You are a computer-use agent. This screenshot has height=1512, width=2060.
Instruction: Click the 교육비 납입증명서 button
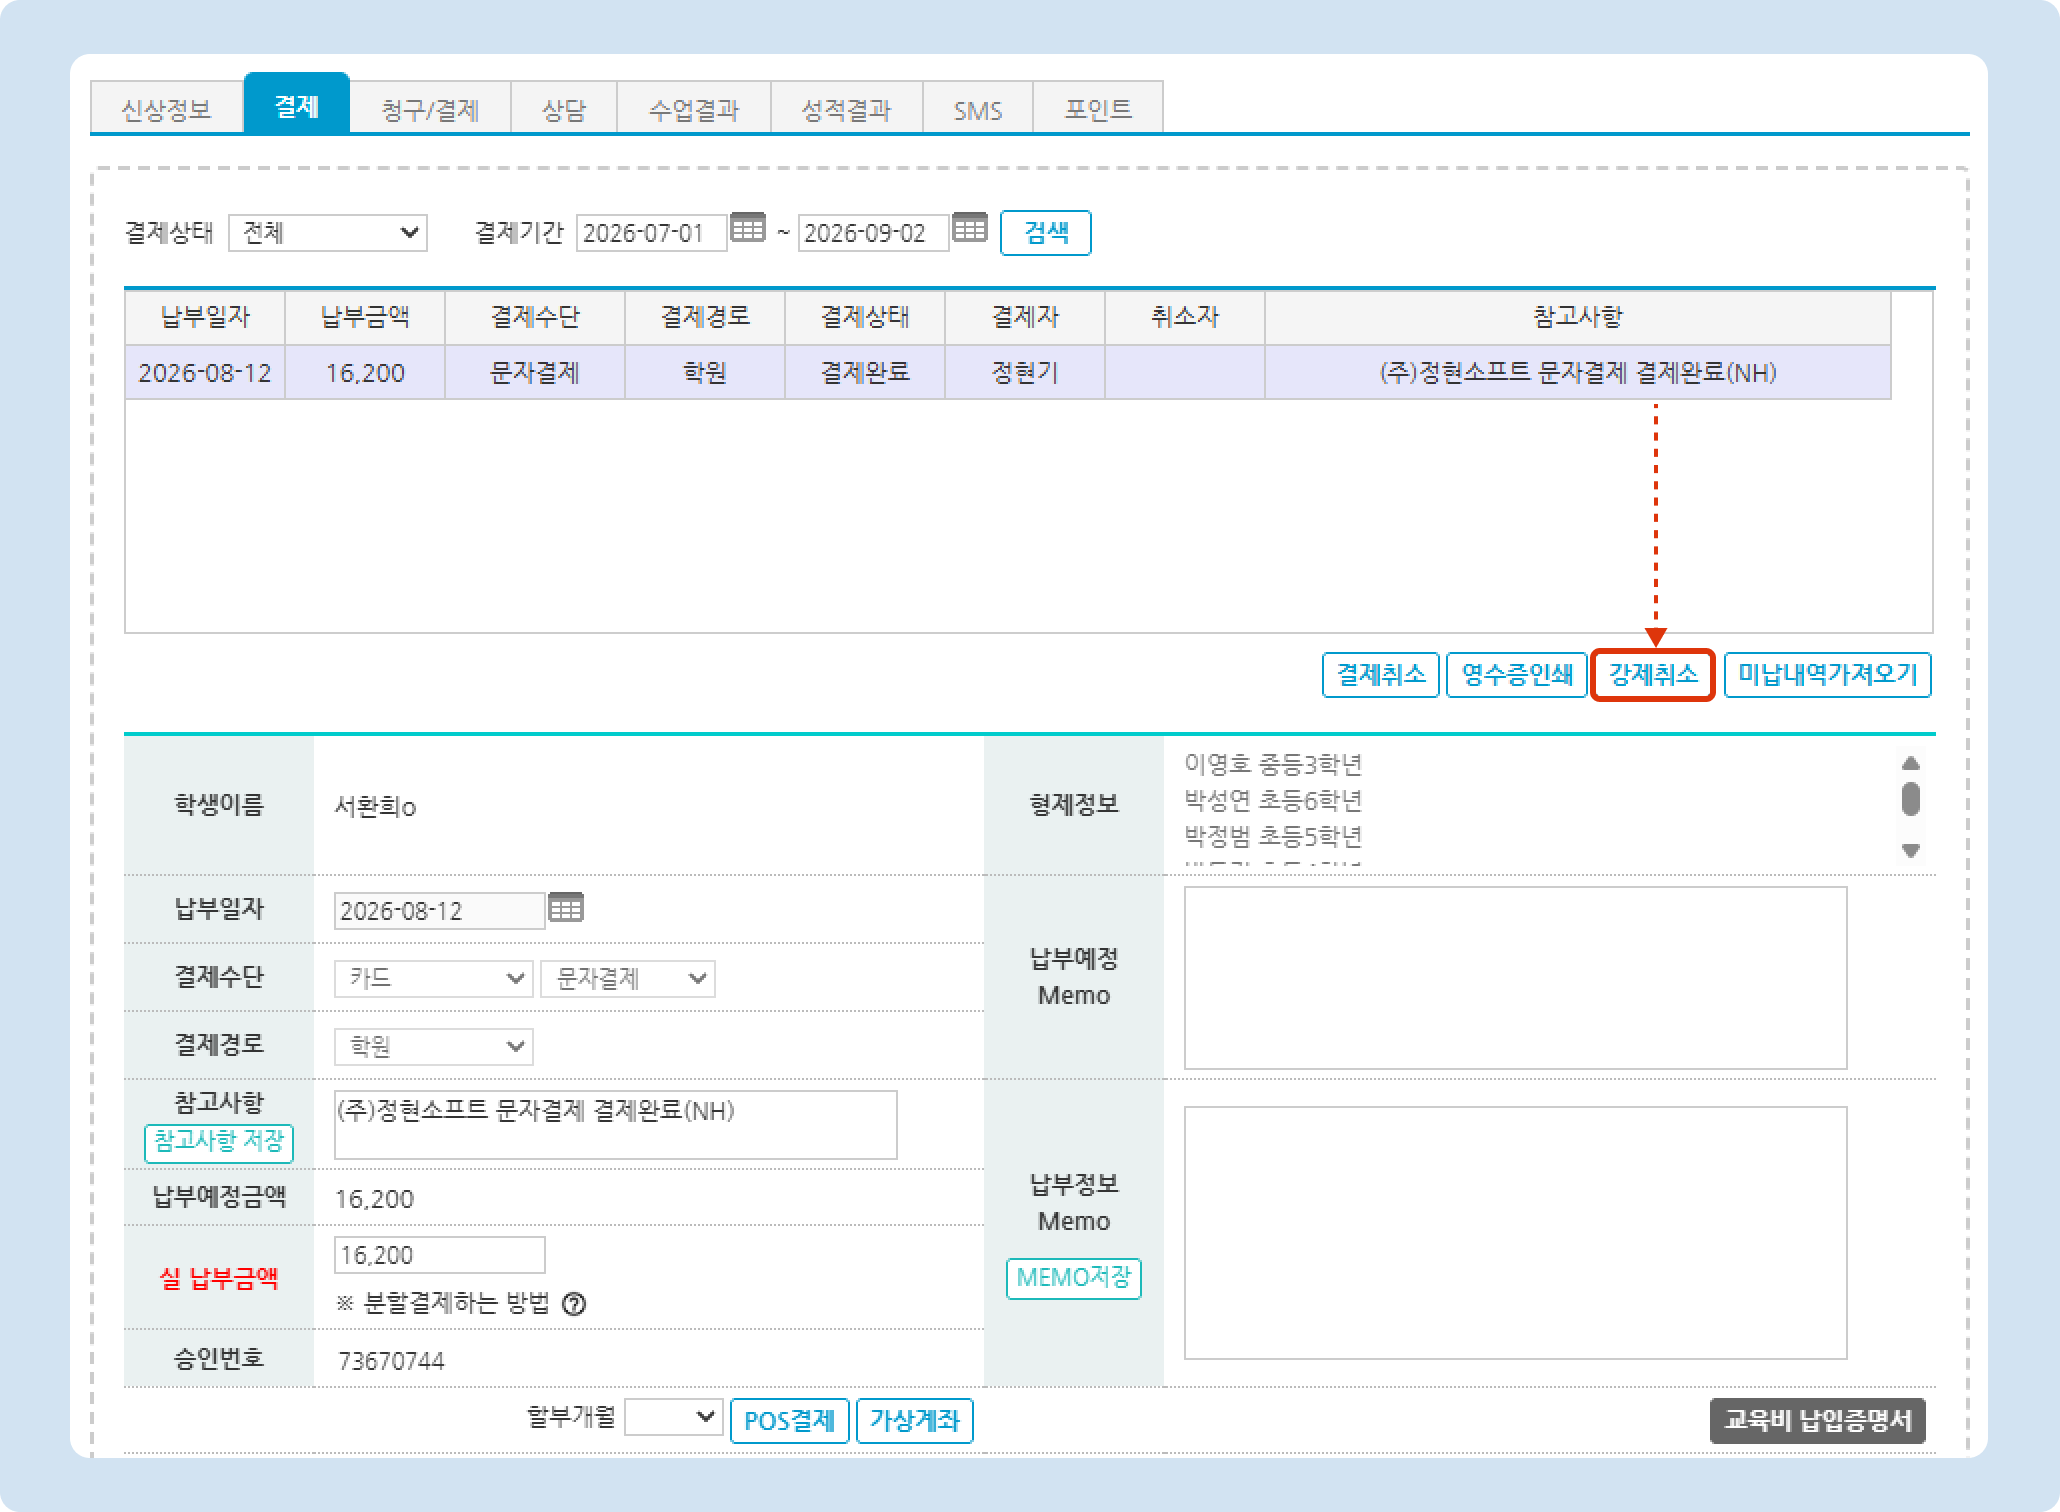click(1818, 1421)
